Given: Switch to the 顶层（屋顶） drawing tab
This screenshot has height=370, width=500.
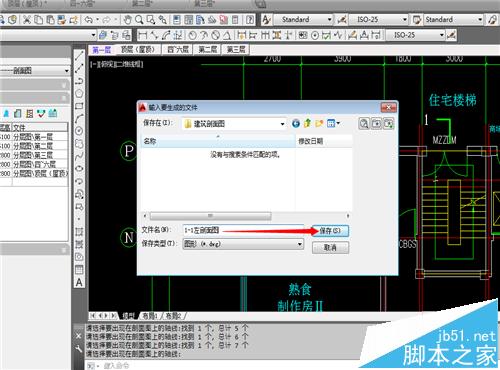Looking at the screenshot, I should click(x=137, y=50).
